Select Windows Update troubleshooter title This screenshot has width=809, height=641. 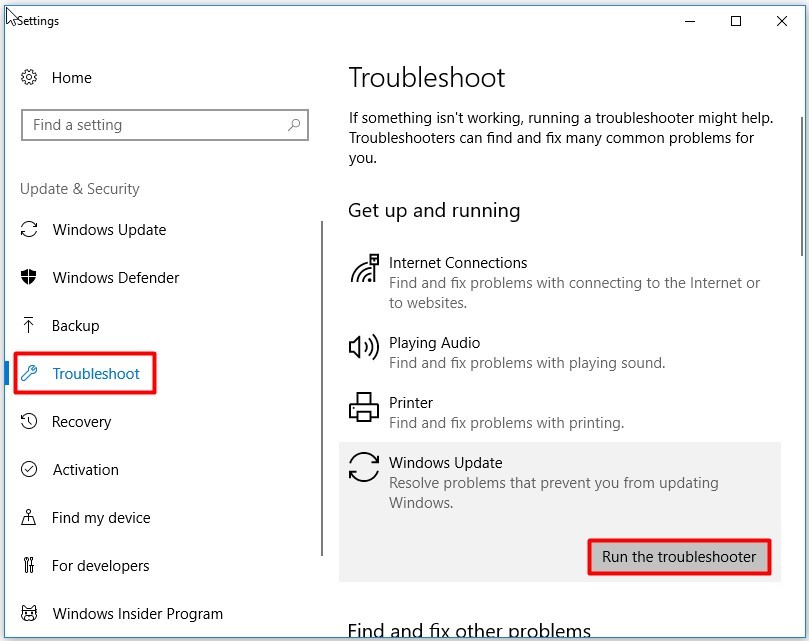(x=446, y=462)
